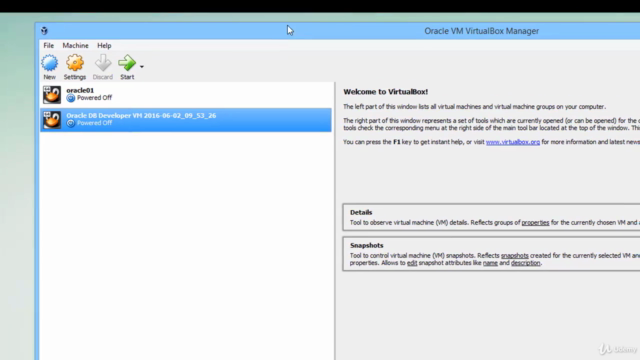Screen dimensions: 640x360
Task: Click the Welcome to VirtualBox! heading
Action: [385, 92]
